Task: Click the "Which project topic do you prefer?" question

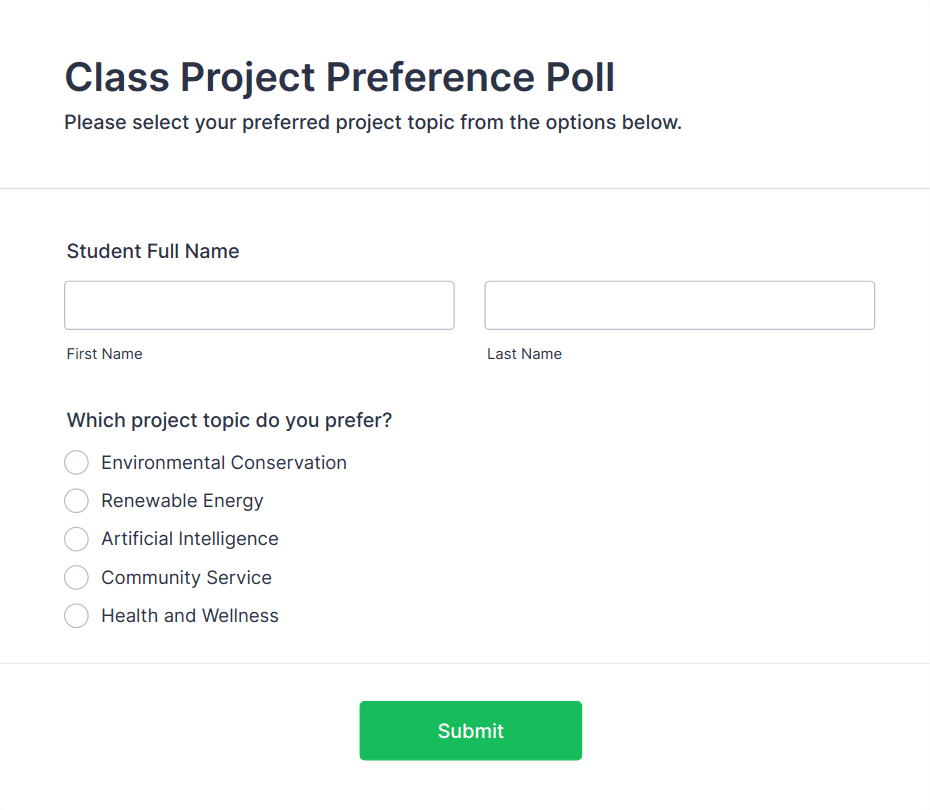Action: (230, 421)
